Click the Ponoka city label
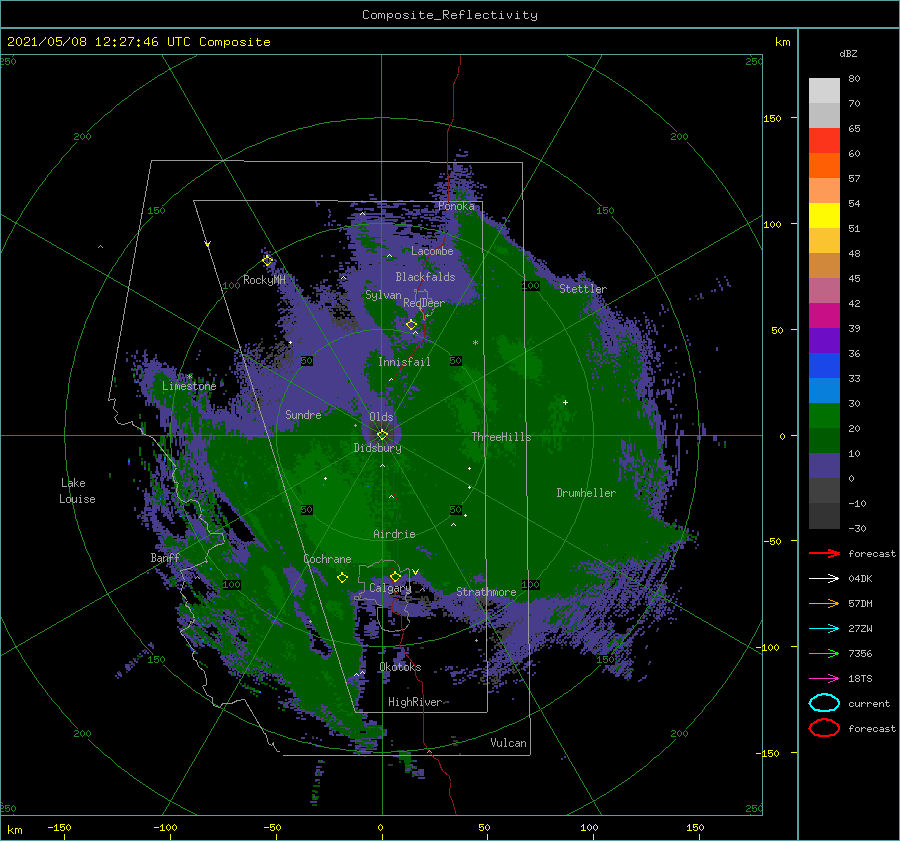 point(456,206)
